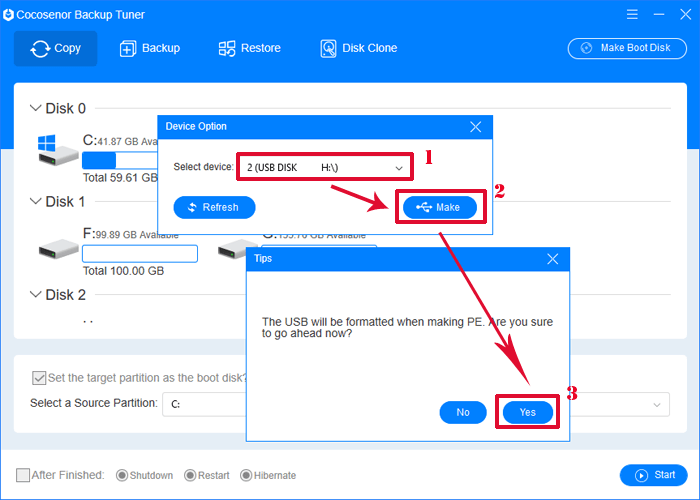Screen dimensions: 700x500
Task: Click the second Disk 1 drive icon
Action: pos(237,249)
